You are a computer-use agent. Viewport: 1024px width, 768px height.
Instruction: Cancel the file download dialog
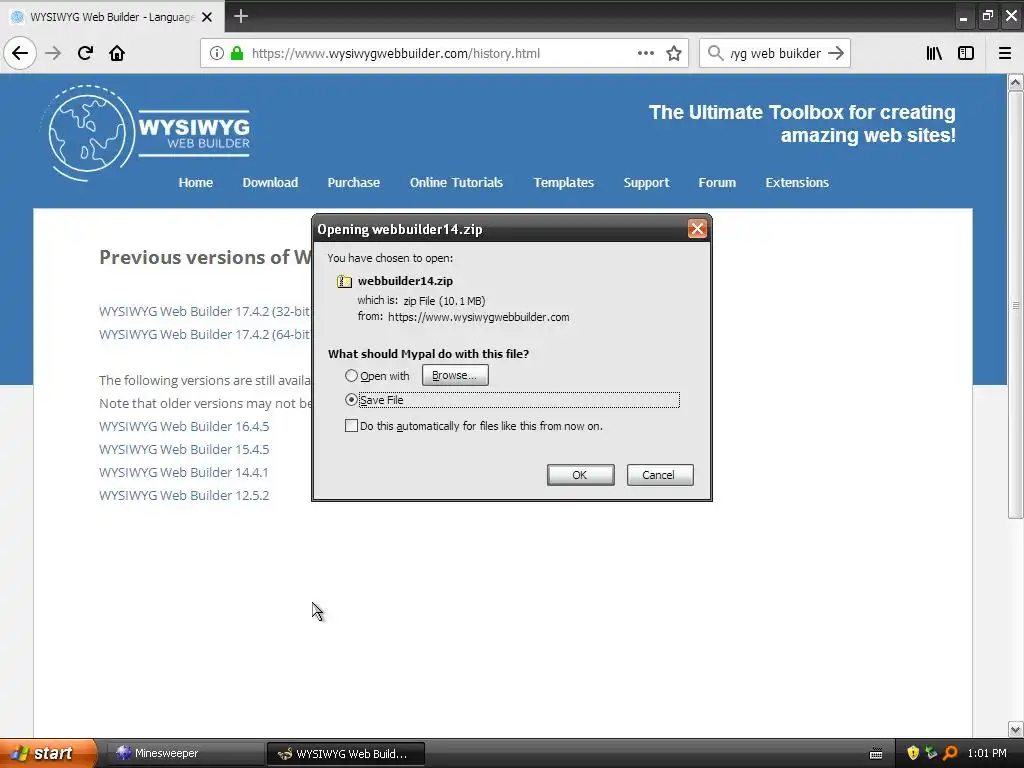[660, 475]
